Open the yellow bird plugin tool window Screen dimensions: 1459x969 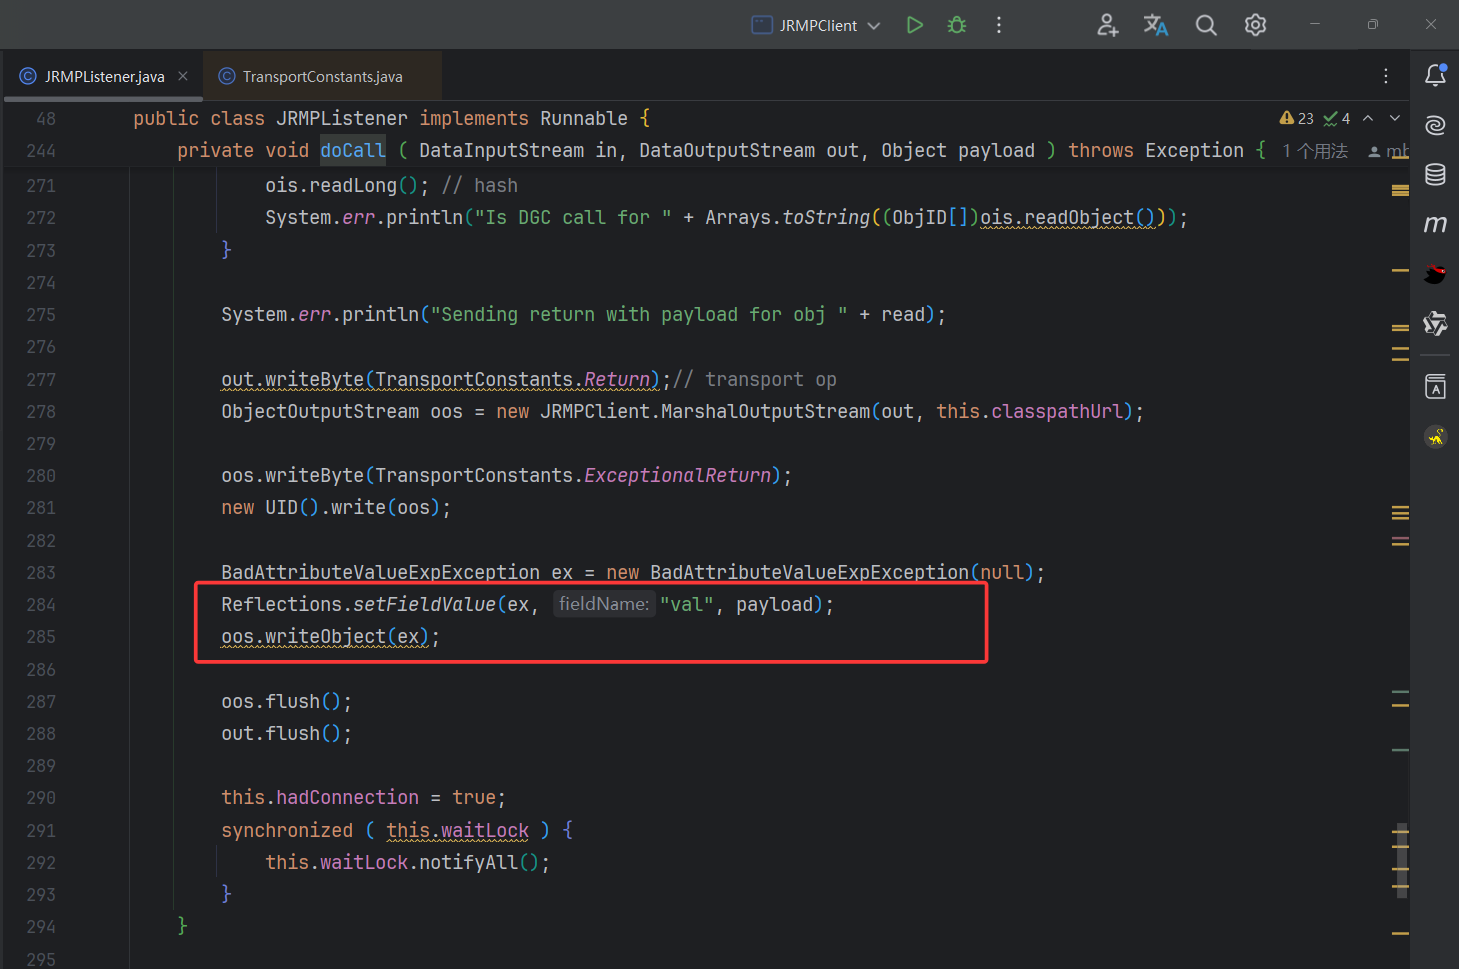pyautogui.click(x=1435, y=436)
